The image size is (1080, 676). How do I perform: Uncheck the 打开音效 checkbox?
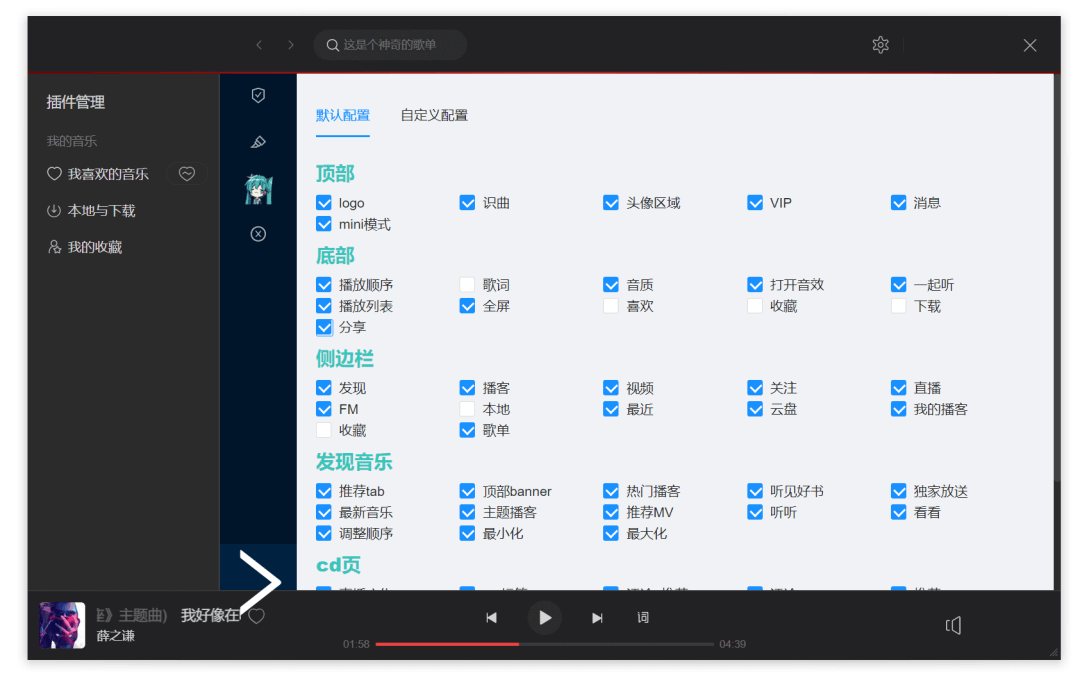point(755,285)
